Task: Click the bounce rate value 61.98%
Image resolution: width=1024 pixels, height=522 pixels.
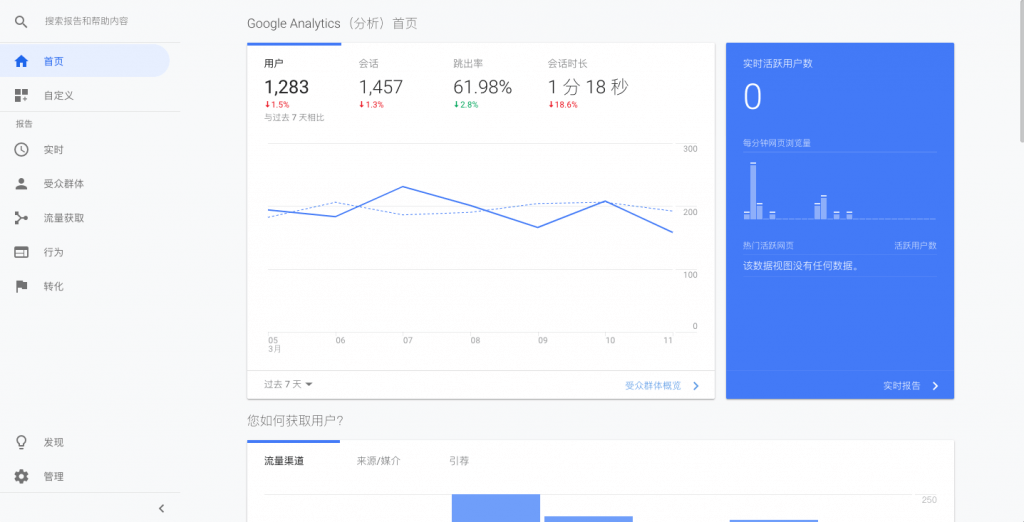Action: pyautogui.click(x=483, y=87)
